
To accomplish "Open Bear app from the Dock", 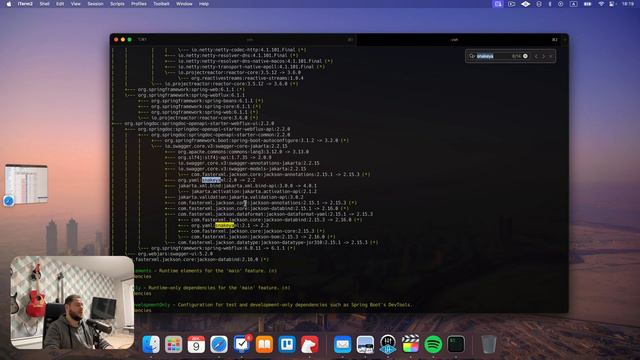I will click(310, 344).
